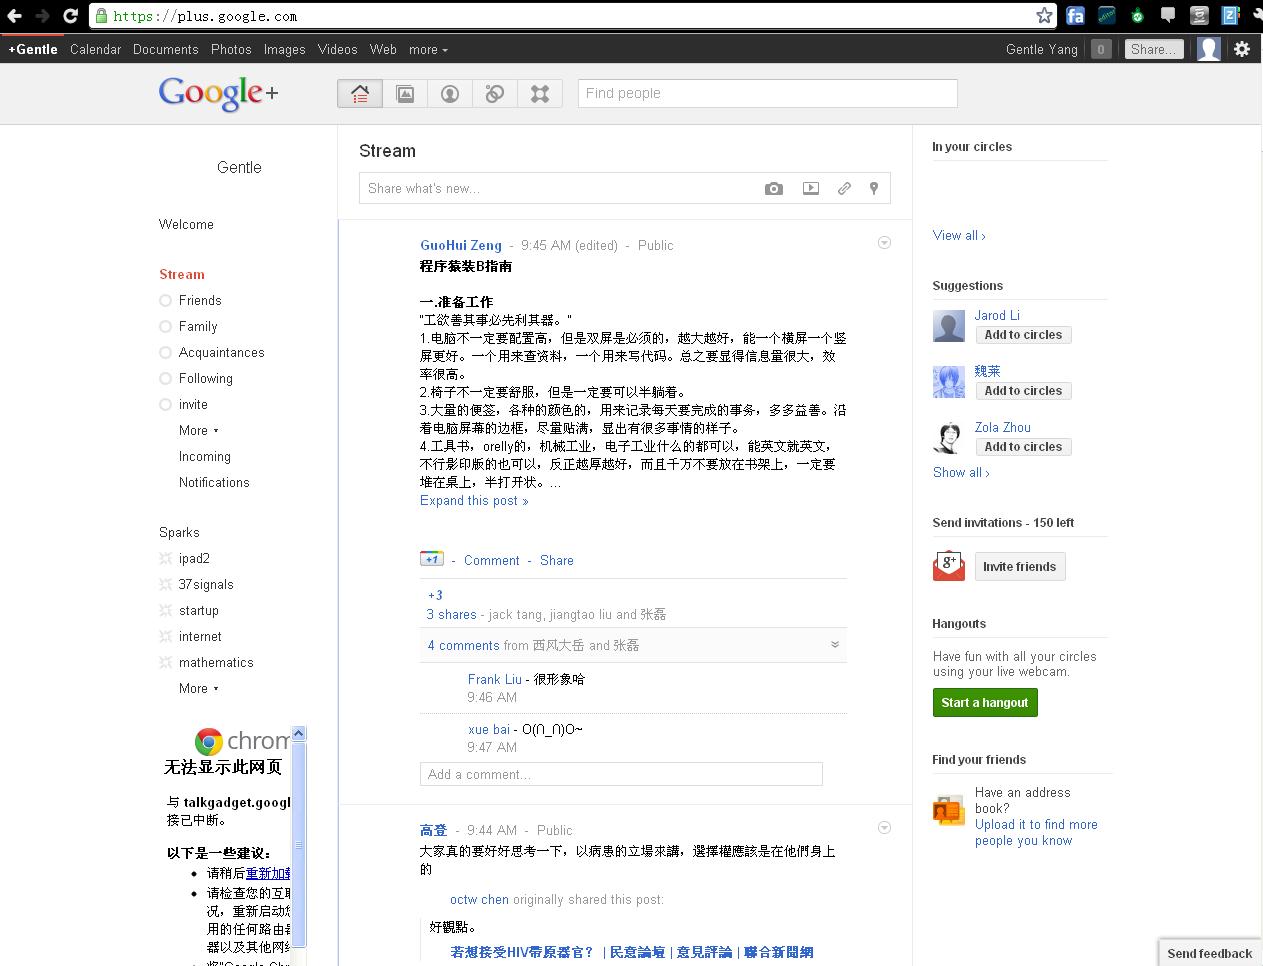Open the Documents menu item

pyautogui.click(x=165, y=49)
